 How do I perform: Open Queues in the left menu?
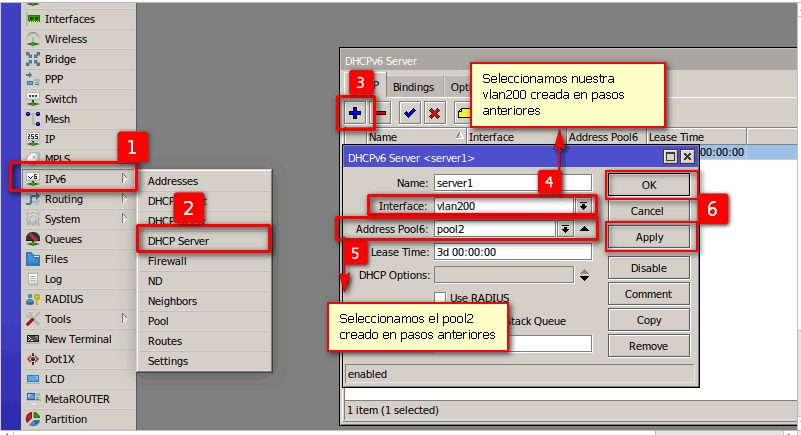point(63,239)
